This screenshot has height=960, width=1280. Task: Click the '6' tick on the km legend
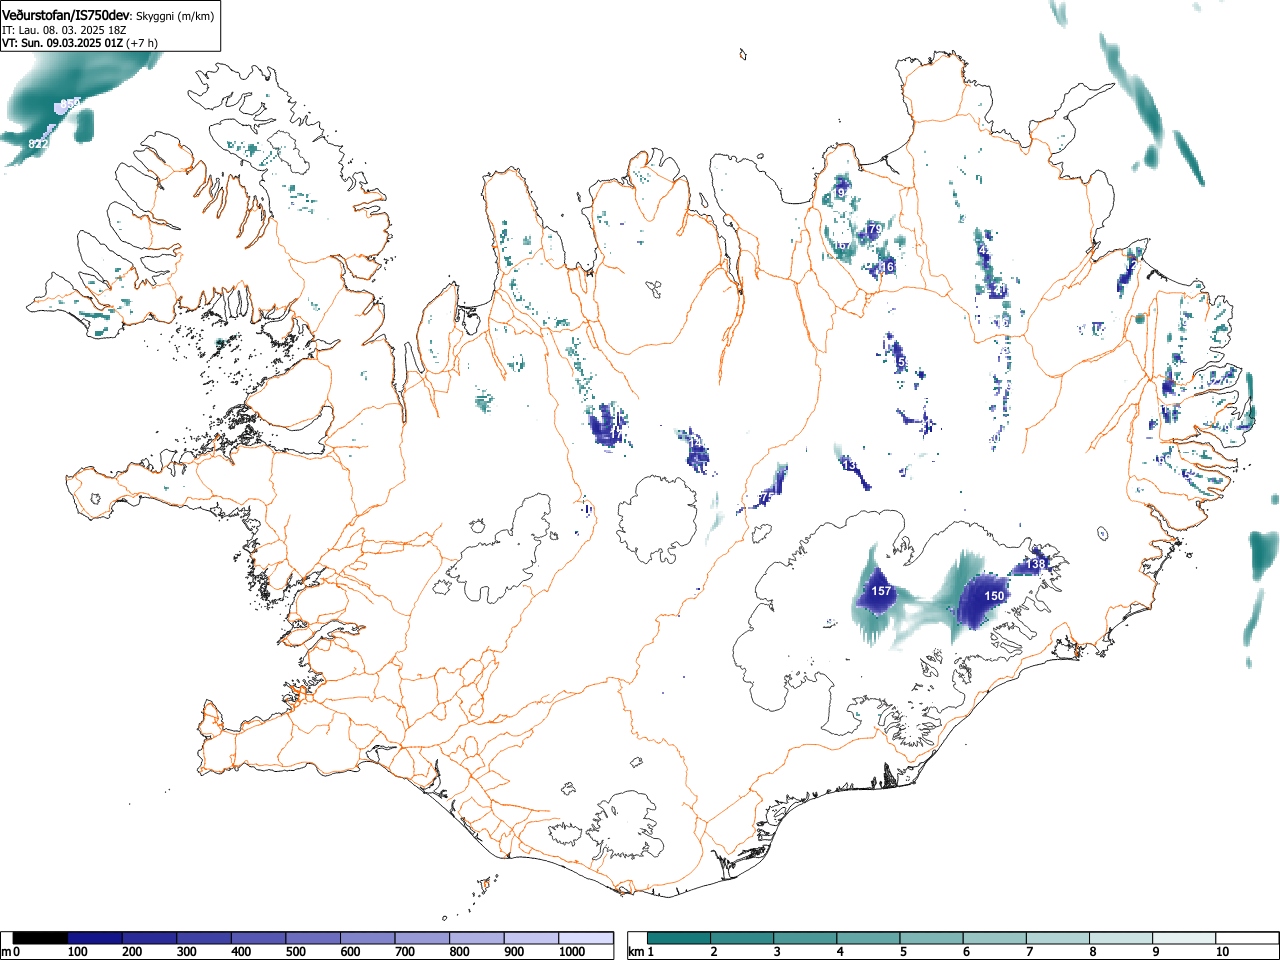967,952
